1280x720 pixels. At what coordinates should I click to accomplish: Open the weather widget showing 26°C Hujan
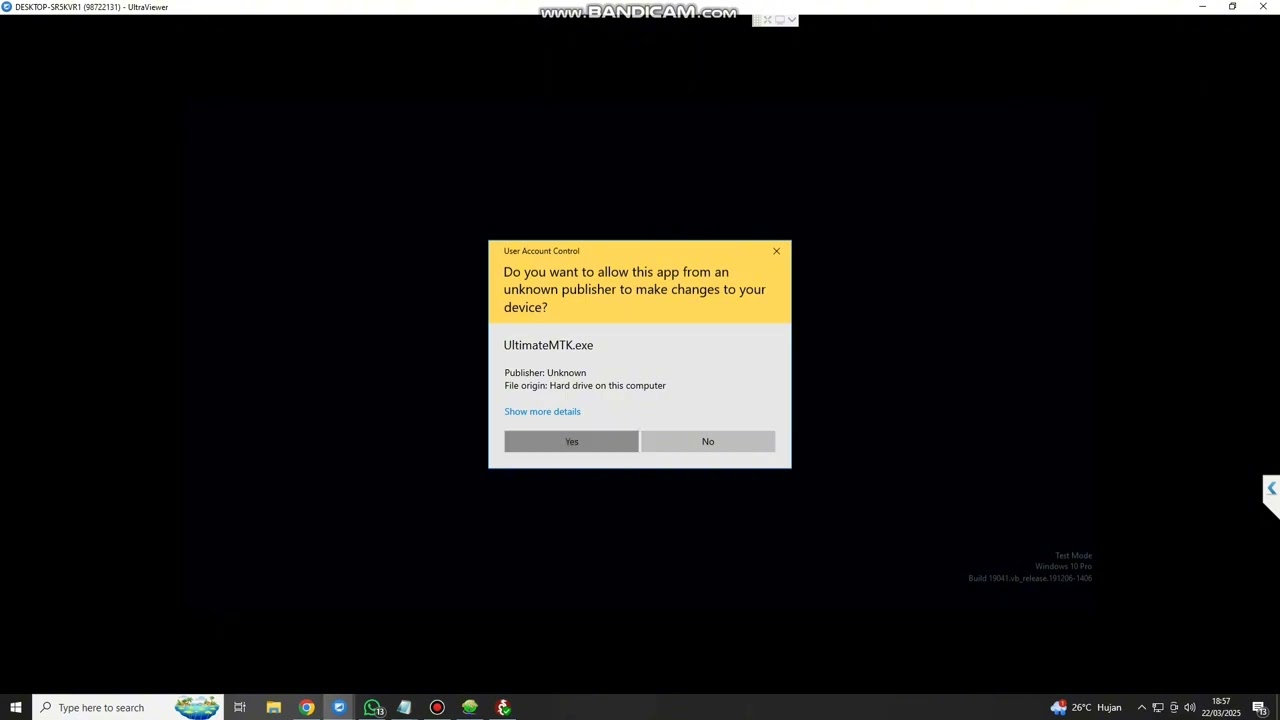pos(1086,707)
